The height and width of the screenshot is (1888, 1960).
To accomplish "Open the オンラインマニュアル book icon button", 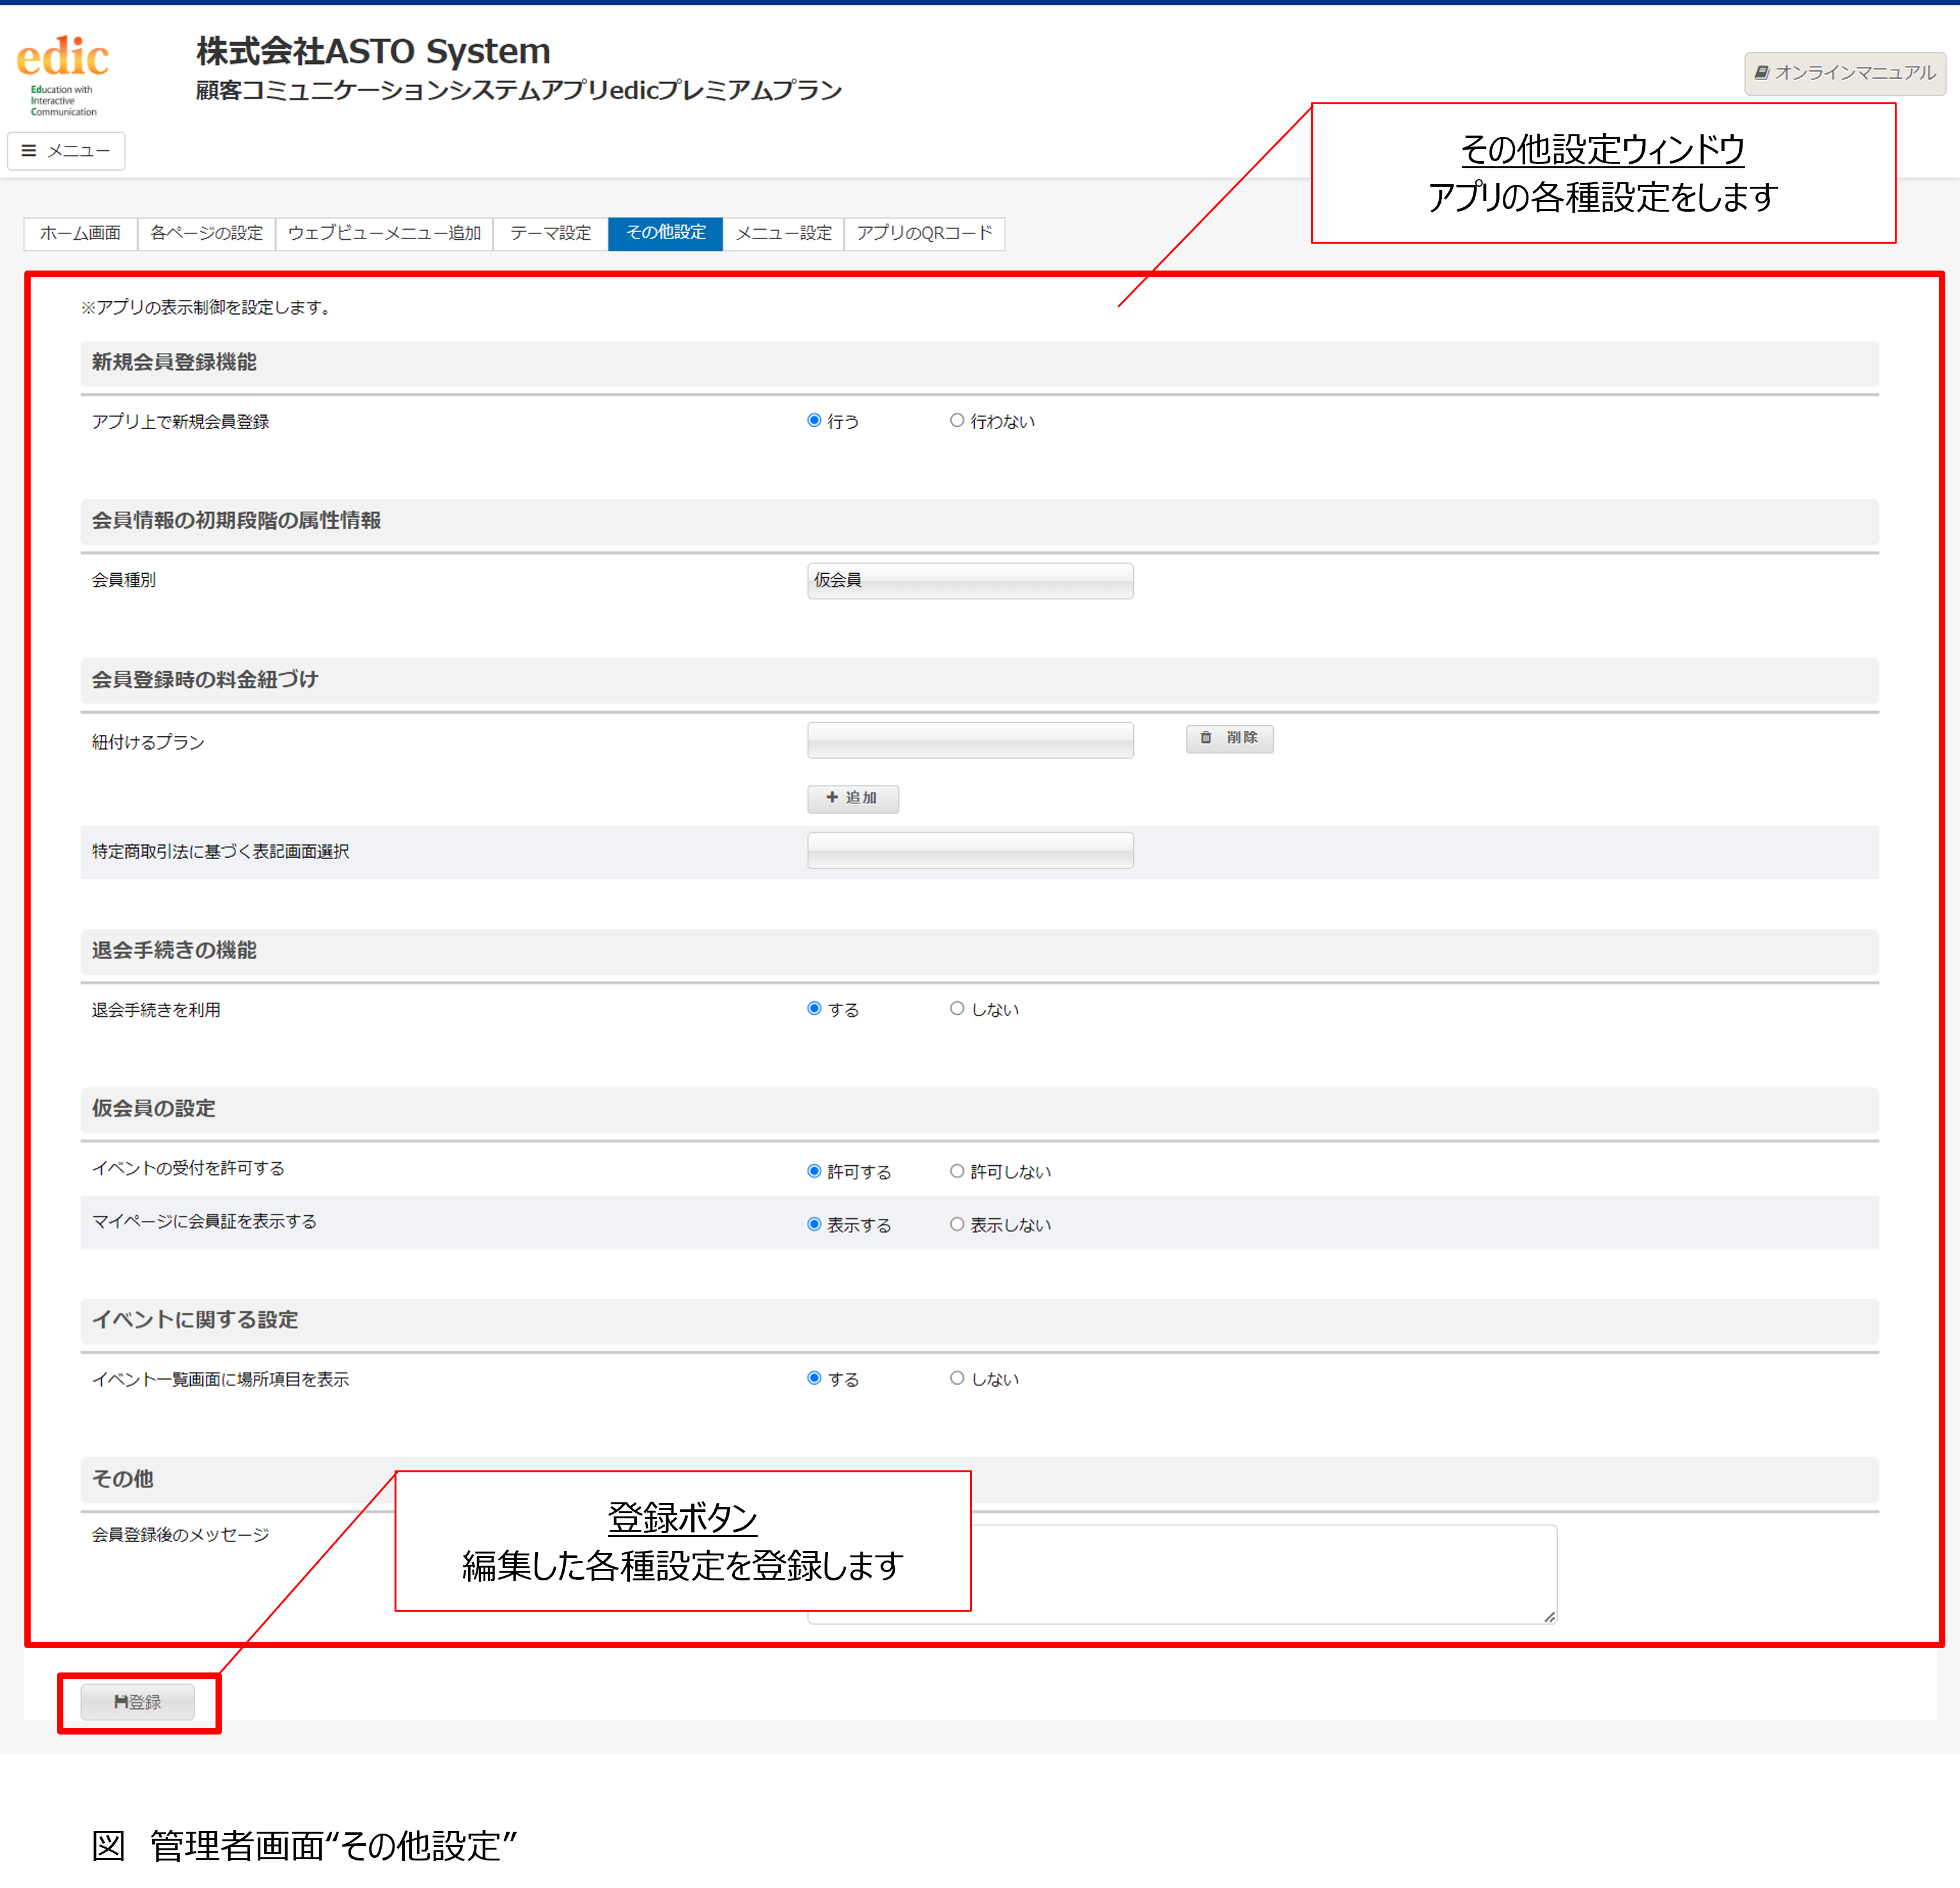I will [x=1844, y=73].
